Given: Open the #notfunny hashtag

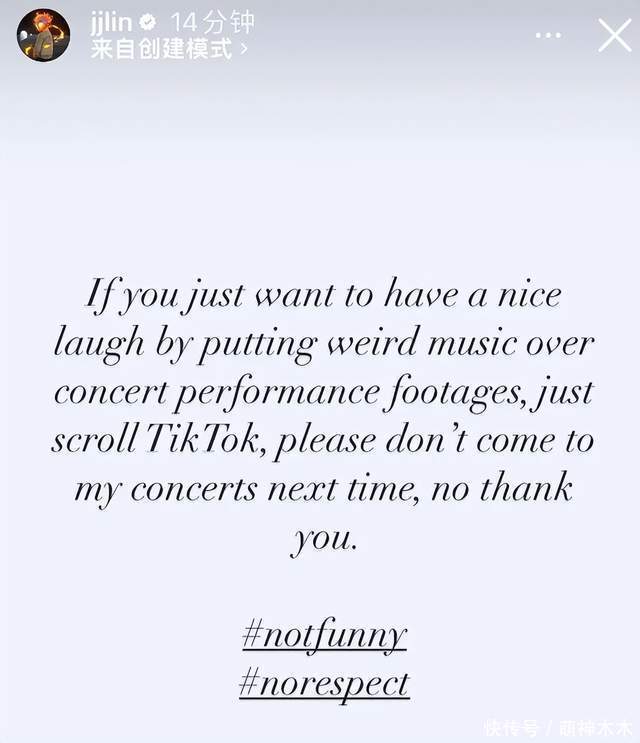Looking at the screenshot, I should pos(325,635).
